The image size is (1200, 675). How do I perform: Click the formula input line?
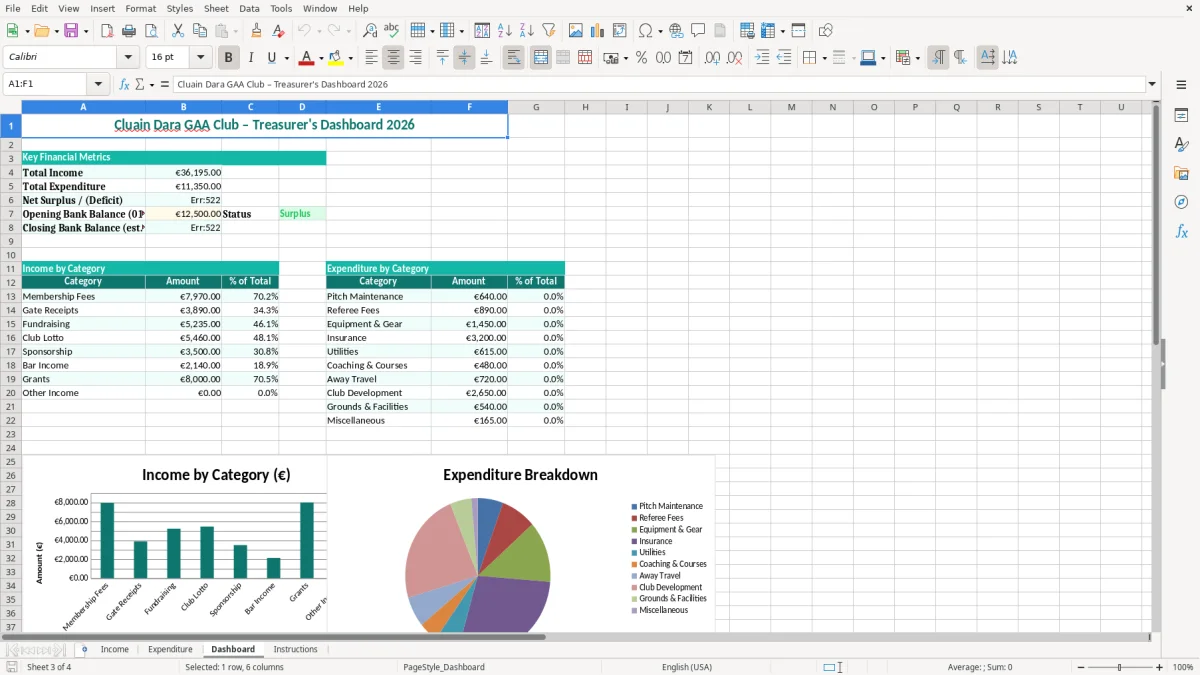pos(659,84)
